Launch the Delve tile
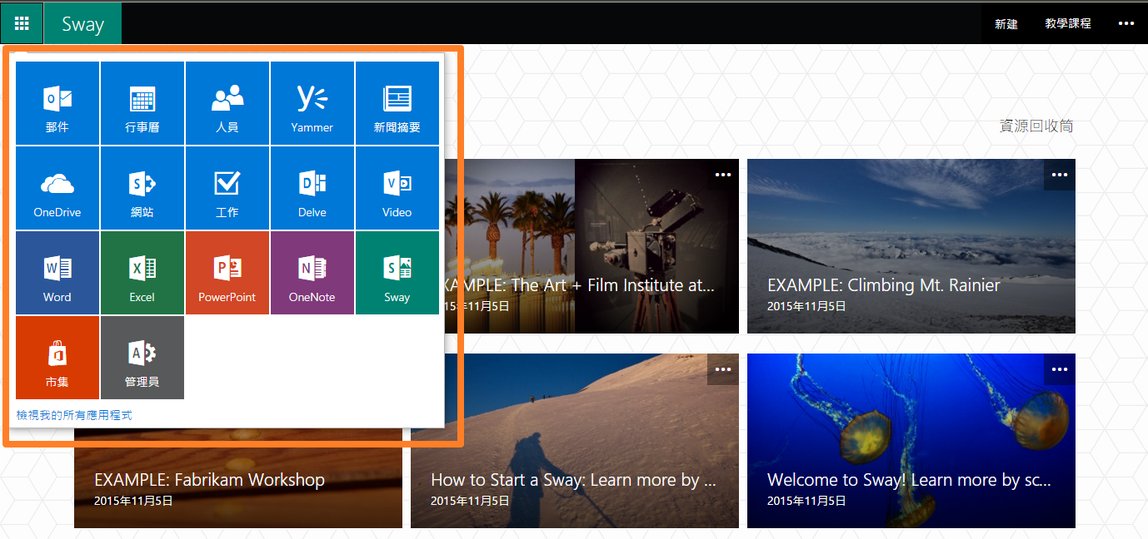This screenshot has height=539, width=1148. [x=312, y=187]
